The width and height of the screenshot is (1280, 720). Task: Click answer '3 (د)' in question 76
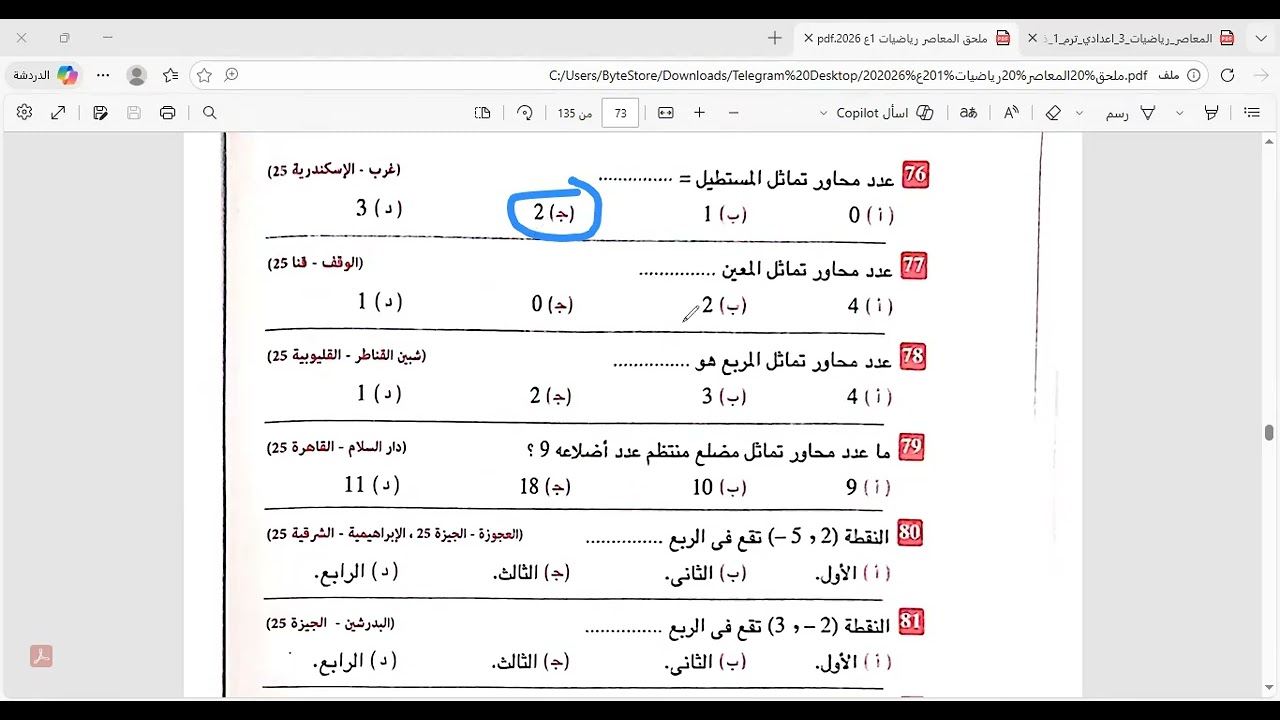(x=379, y=208)
